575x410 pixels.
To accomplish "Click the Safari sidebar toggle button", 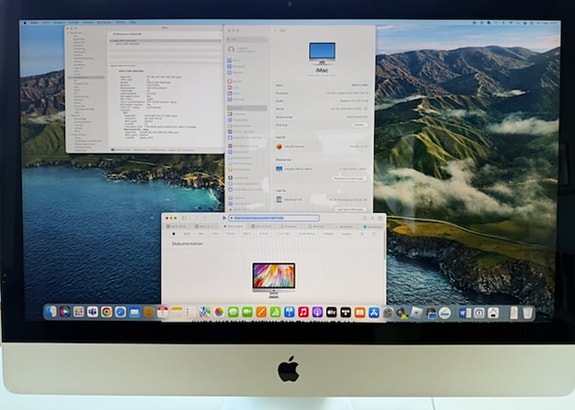I will 184,218.
